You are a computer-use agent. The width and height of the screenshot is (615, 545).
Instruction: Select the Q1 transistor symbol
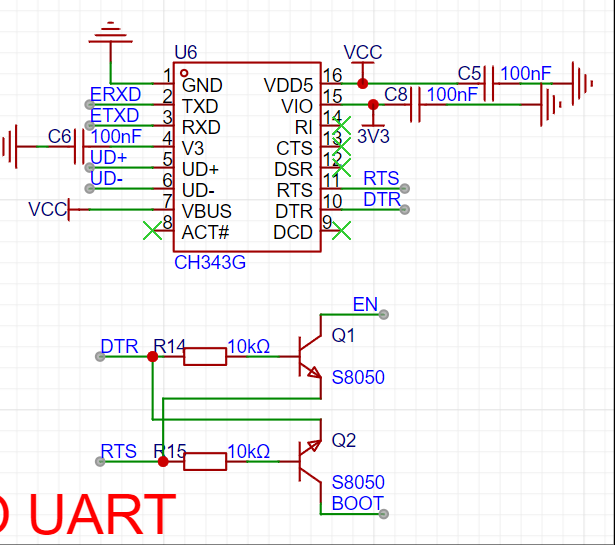pyautogui.click(x=310, y=357)
